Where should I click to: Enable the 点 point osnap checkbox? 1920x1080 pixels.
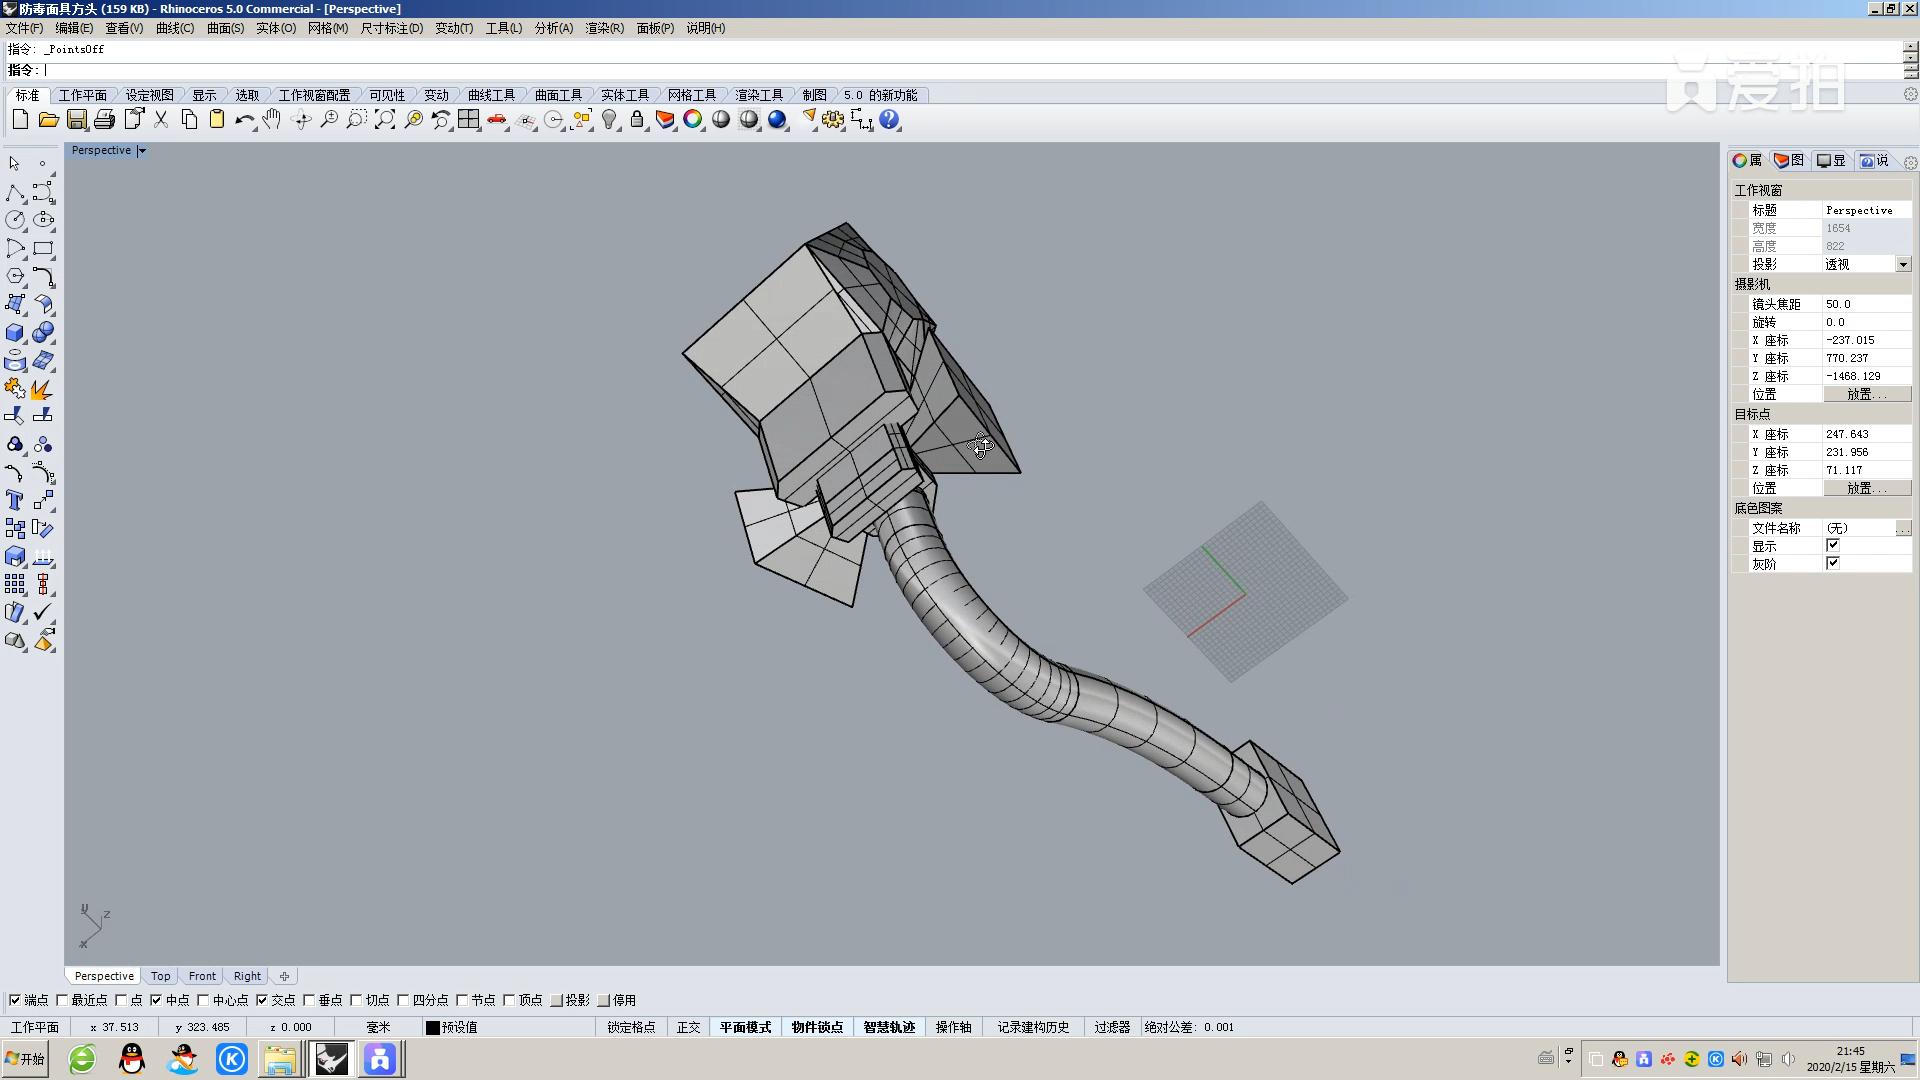(121, 1000)
